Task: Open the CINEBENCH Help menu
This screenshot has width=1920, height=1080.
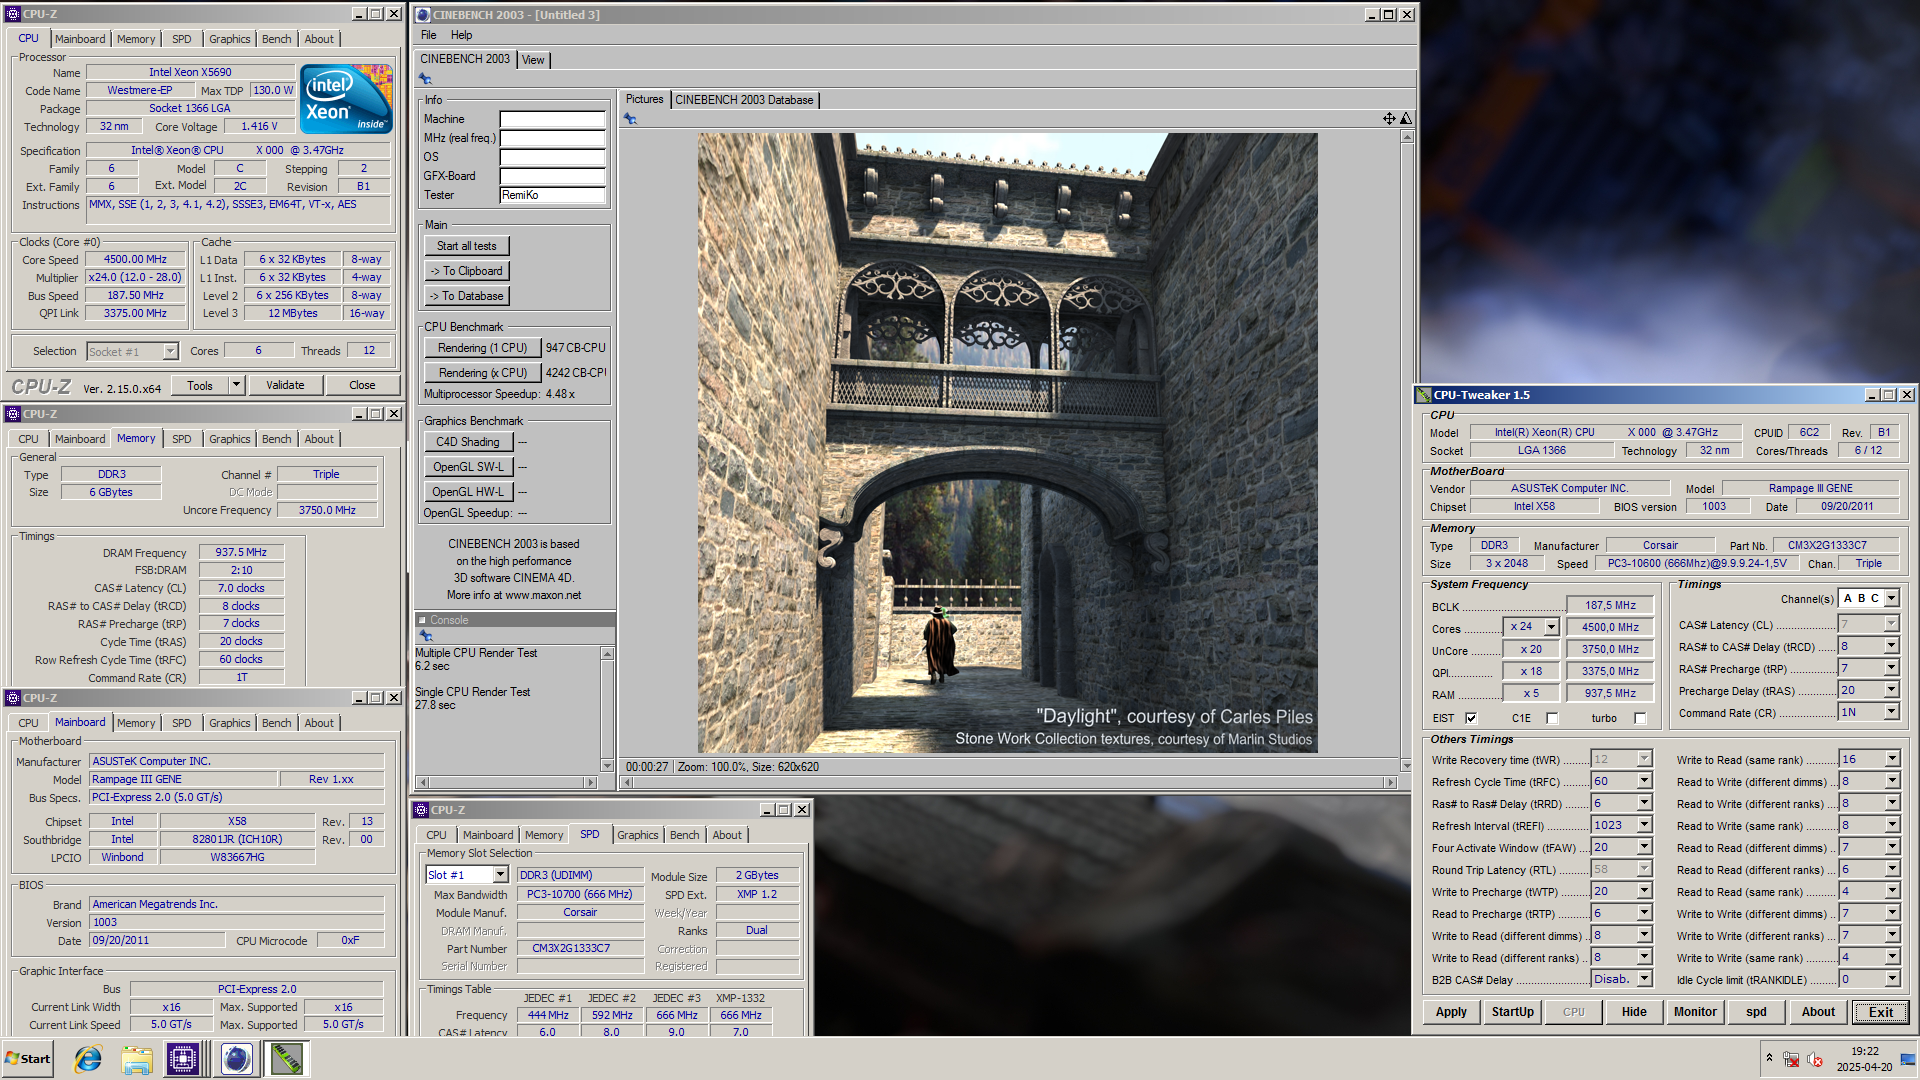Action: 461,35
